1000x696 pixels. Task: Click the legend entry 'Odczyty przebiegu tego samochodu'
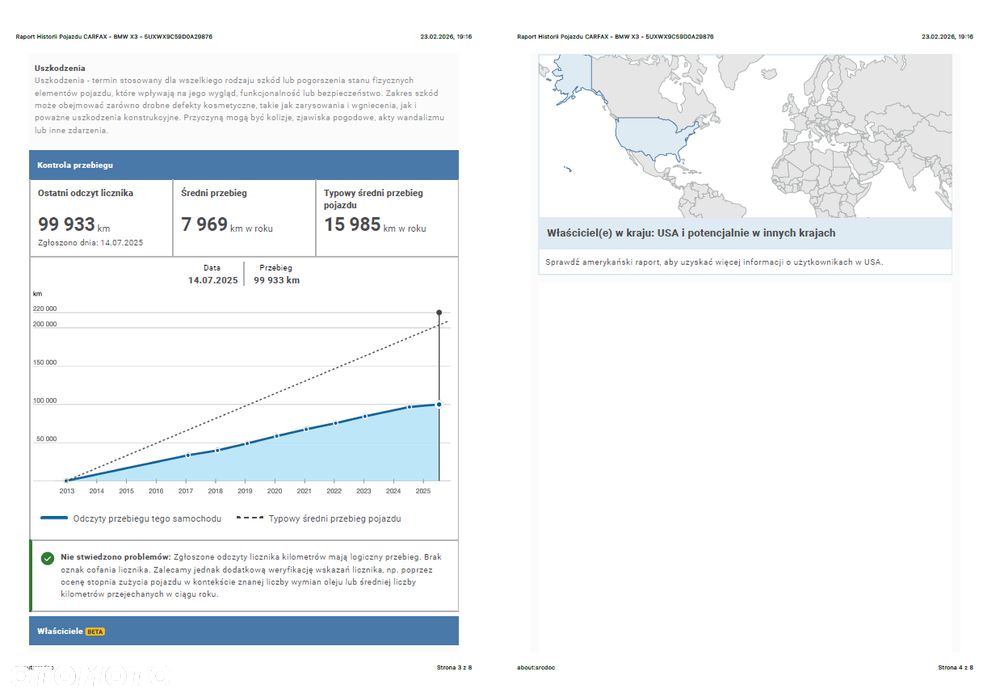pos(131,519)
